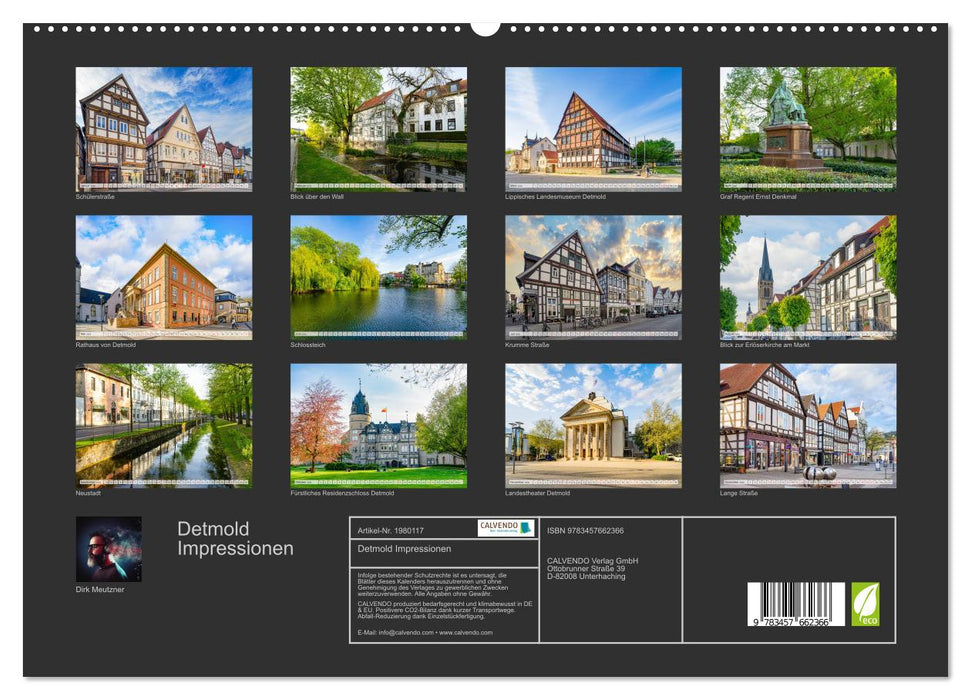The height and width of the screenshot is (700, 971).
Task: Open the Rathaus von Detmold photo
Action: (164, 277)
